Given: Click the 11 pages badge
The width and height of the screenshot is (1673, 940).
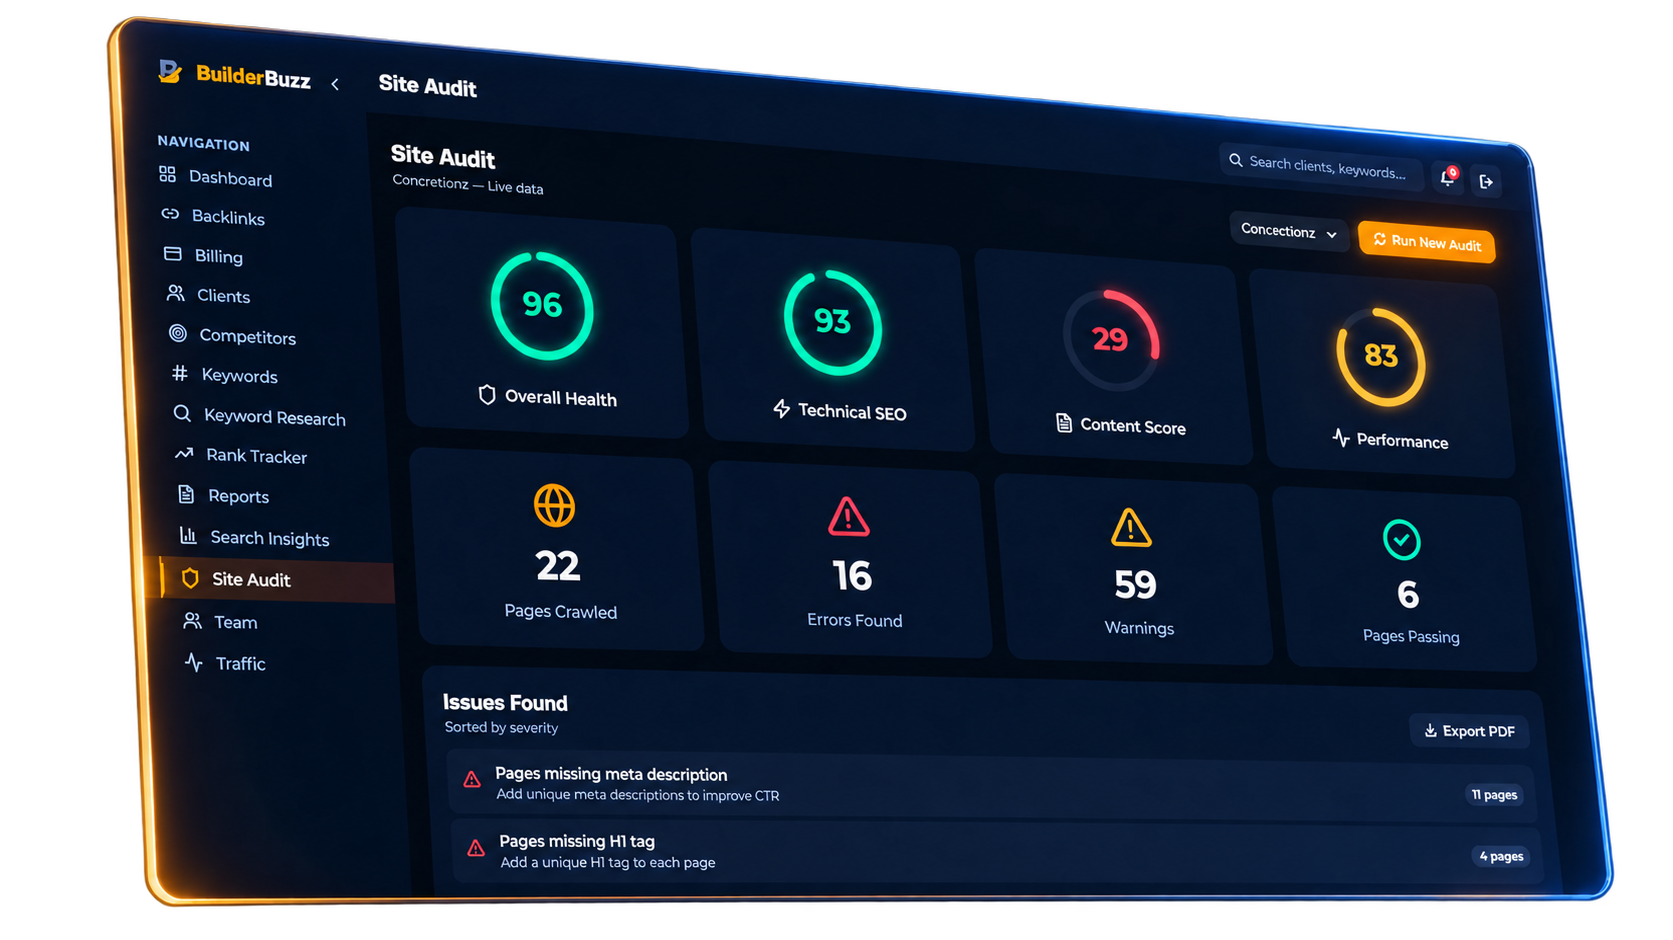Looking at the screenshot, I should pos(1494,794).
